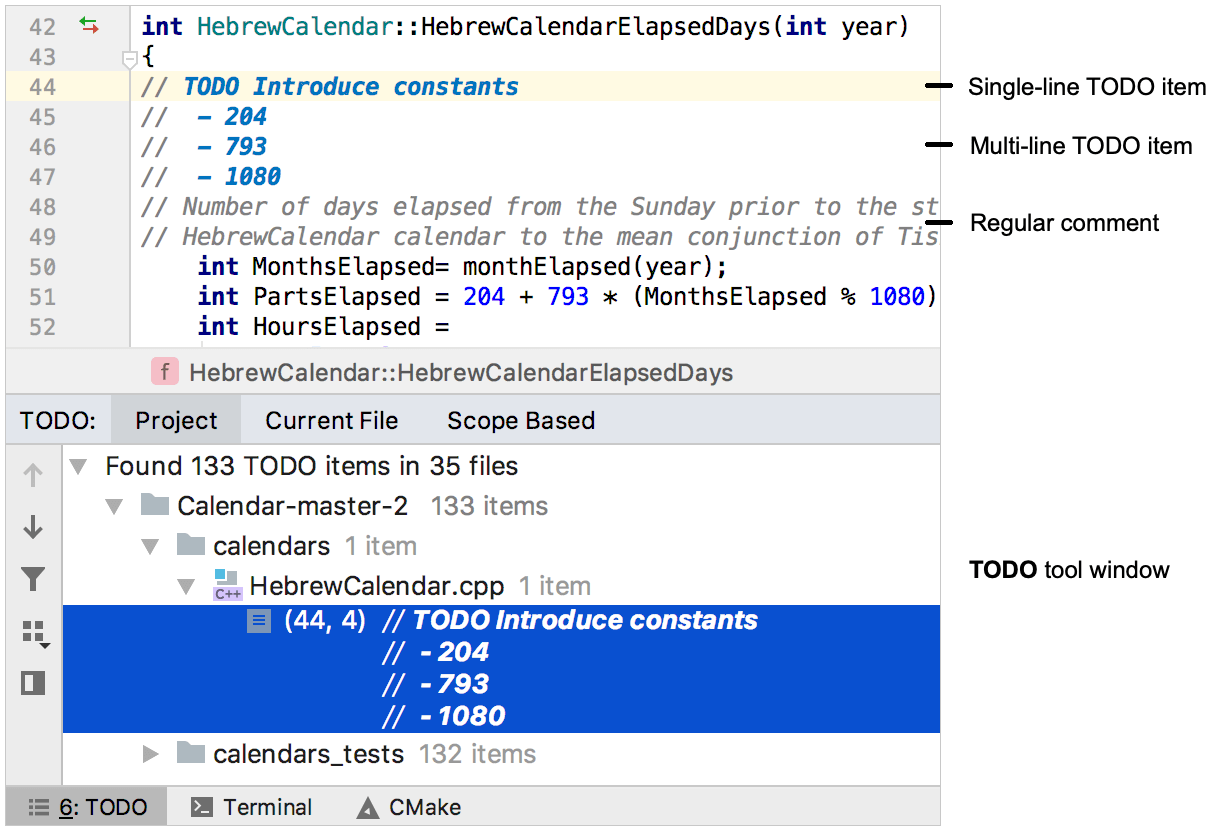
Task: Switch to the Scope Based tab
Action: coord(520,419)
